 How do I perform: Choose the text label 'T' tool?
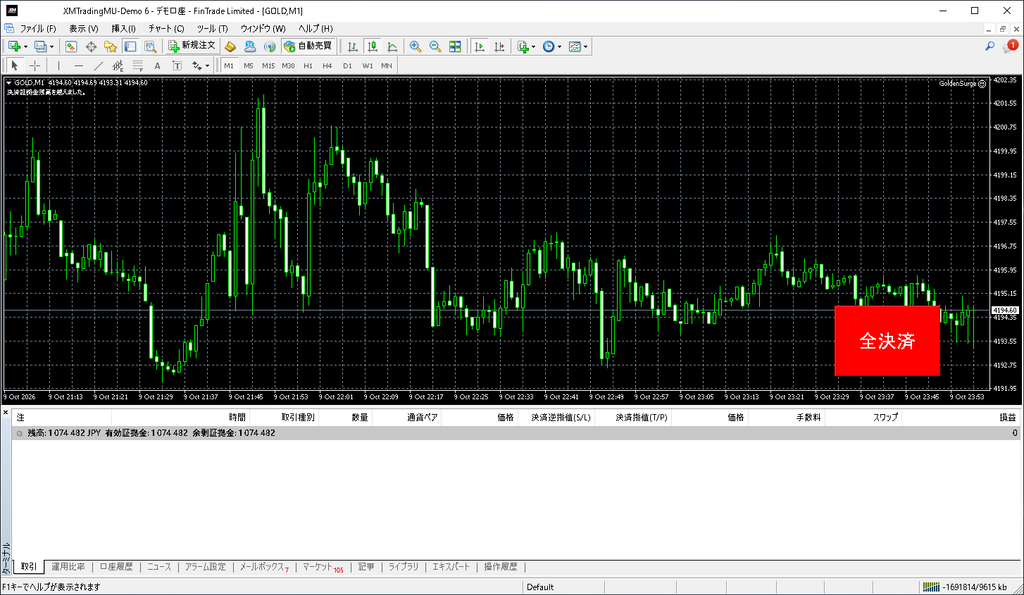tap(177, 65)
